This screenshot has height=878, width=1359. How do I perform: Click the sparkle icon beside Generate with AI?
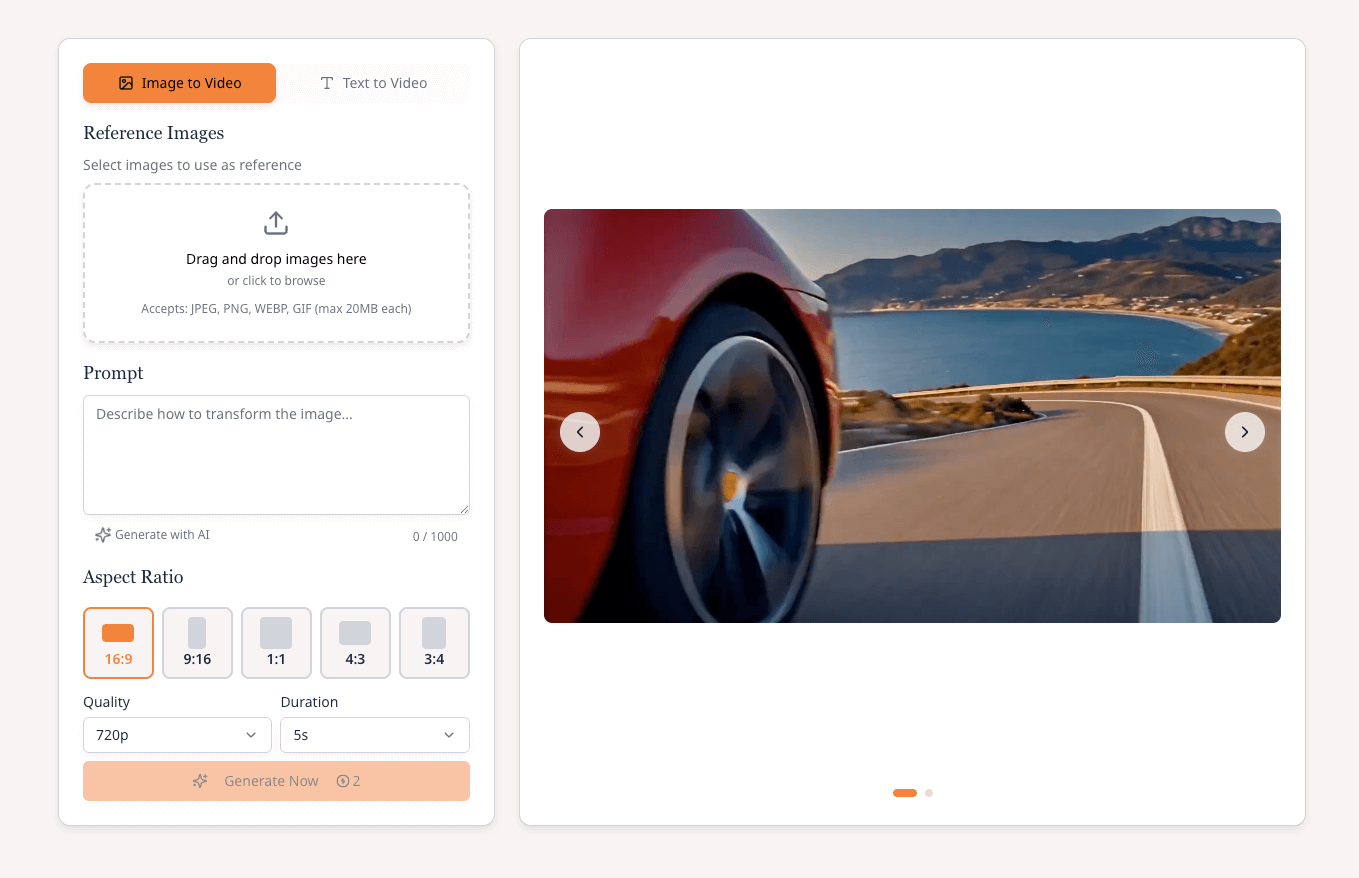(x=101, y=534)
